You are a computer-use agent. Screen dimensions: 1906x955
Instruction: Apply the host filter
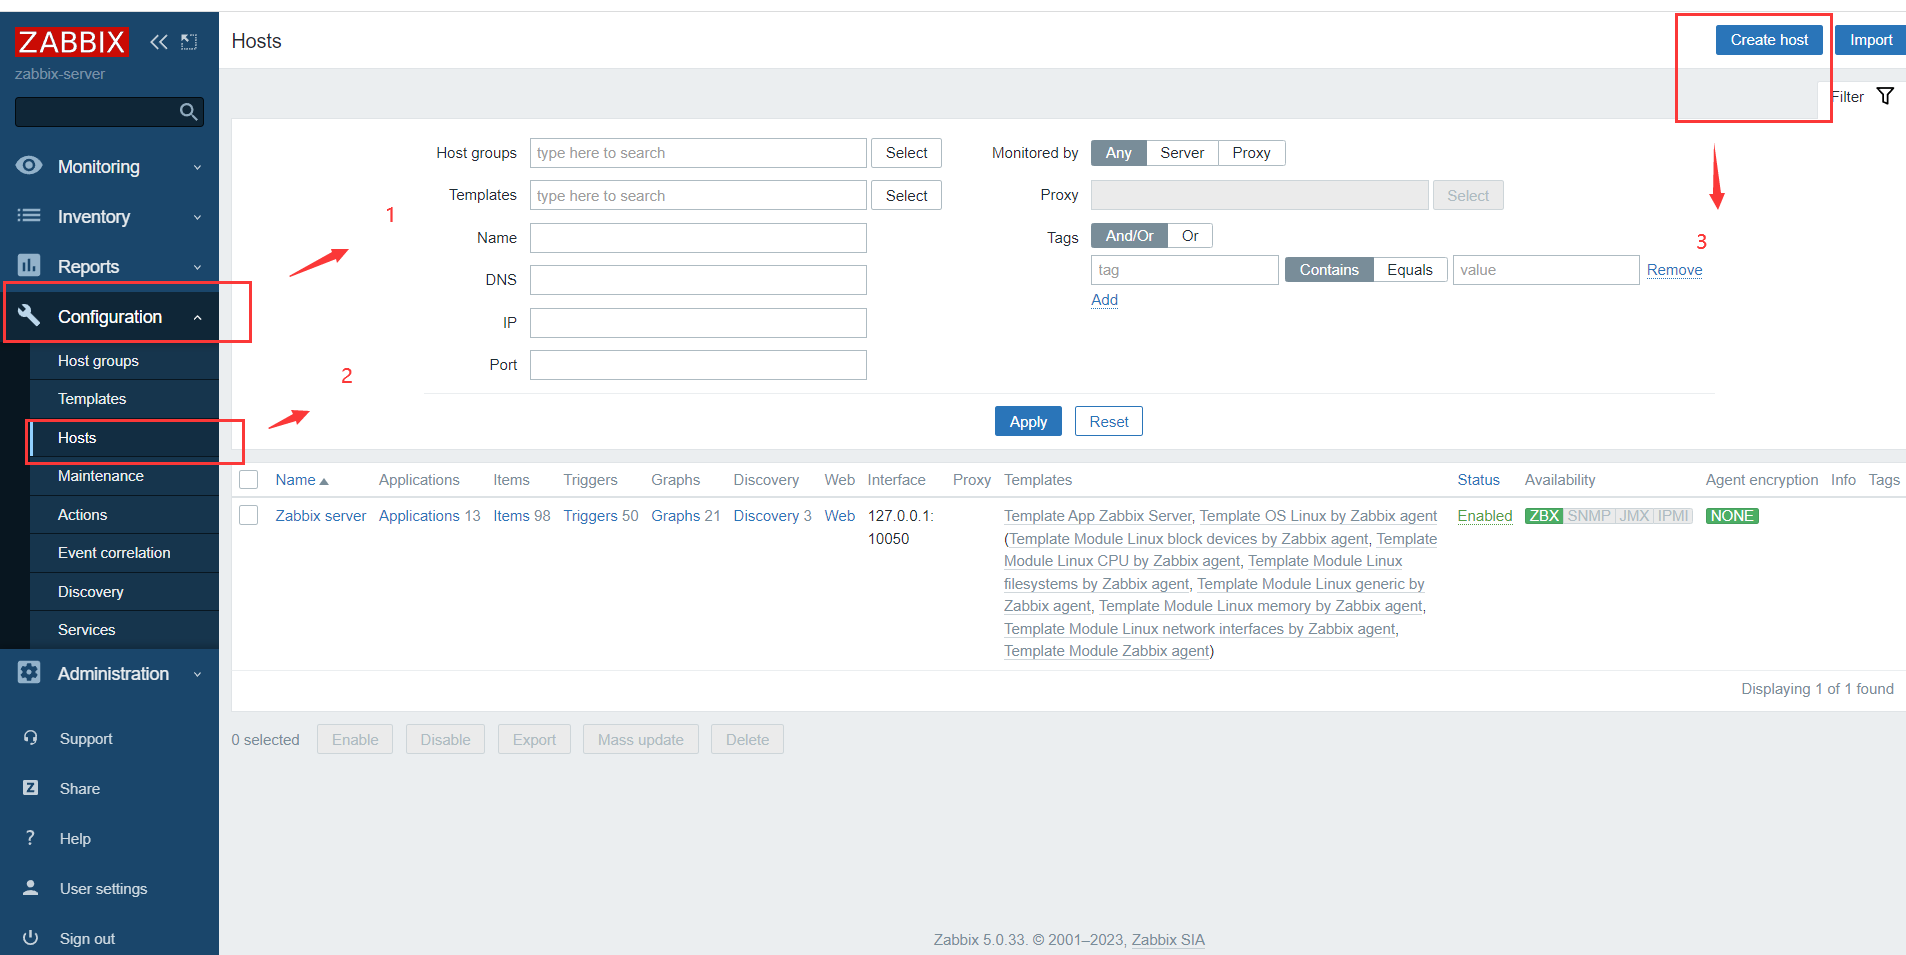tap(1028, 422)
